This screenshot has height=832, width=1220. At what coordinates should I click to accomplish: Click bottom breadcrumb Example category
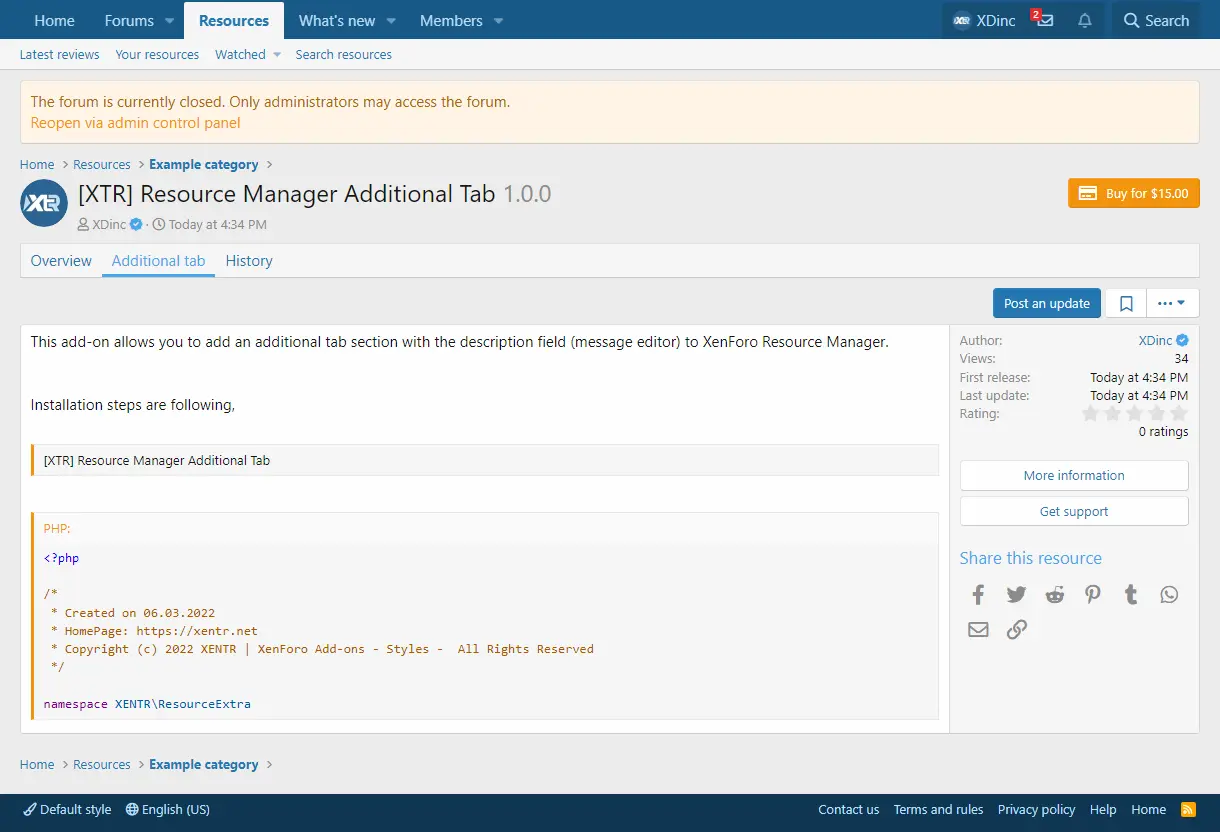[x=204, y=765]
